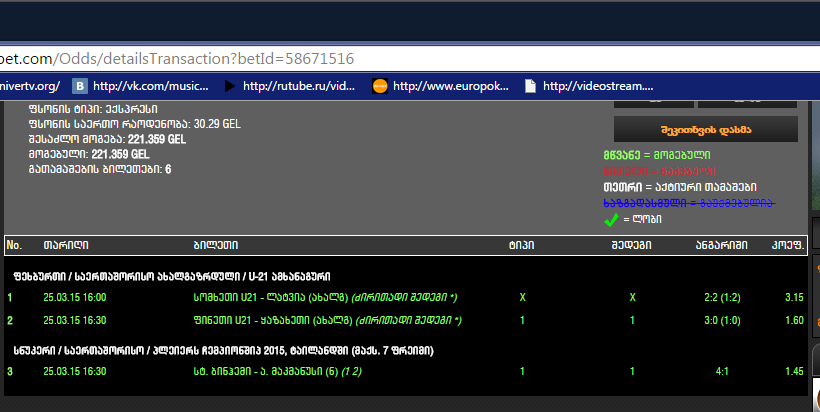
Task: Open the vk.com/music bookmark
Action: (151, 86)
